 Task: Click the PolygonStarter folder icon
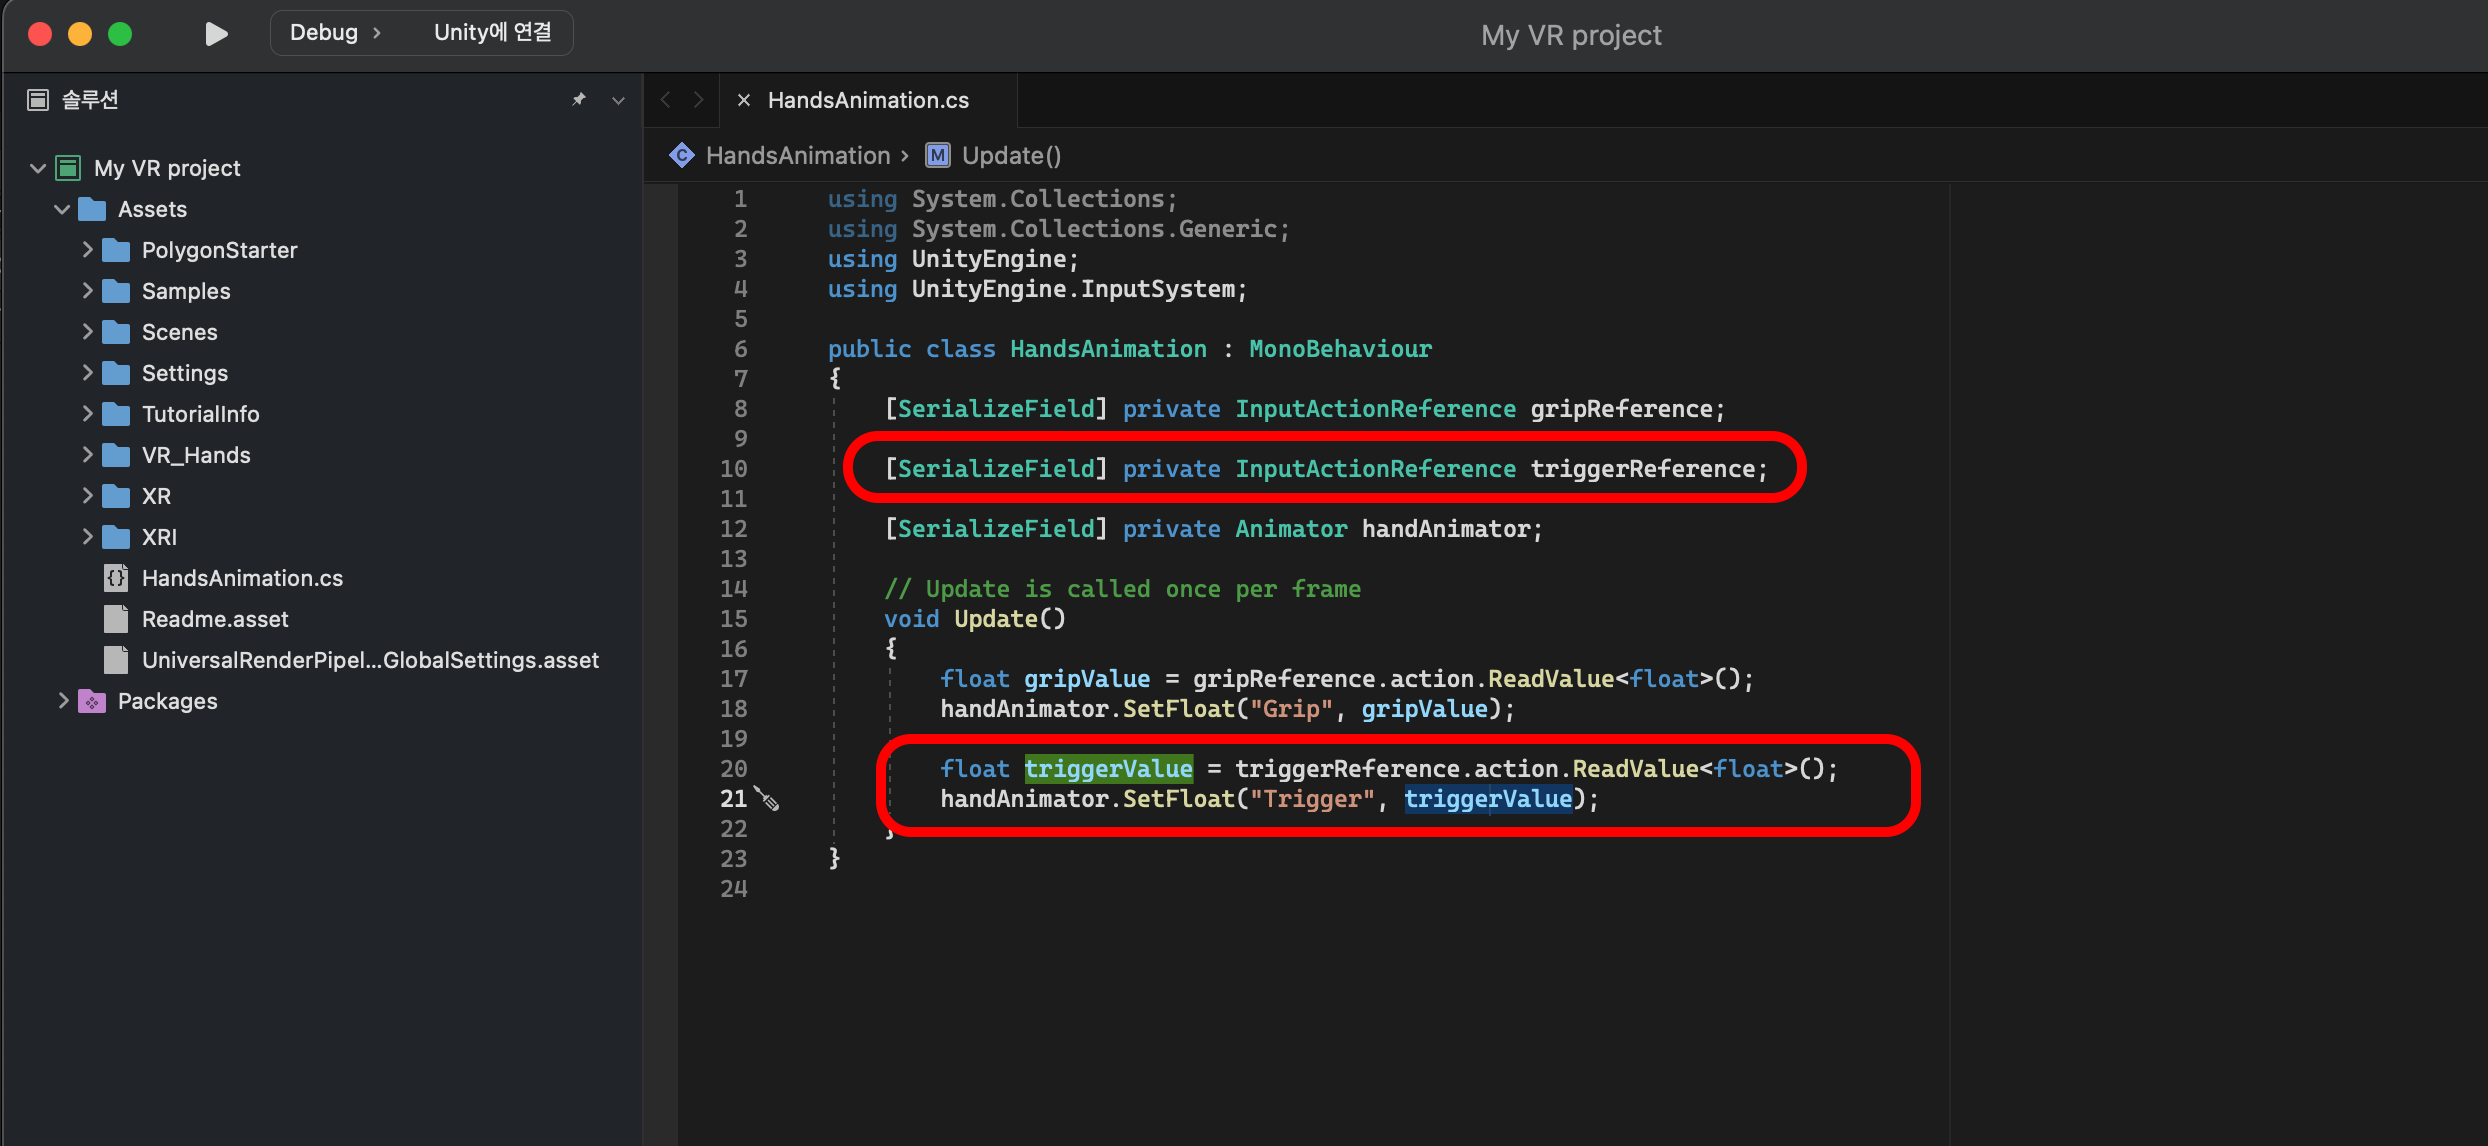click(x=116, y=250)
